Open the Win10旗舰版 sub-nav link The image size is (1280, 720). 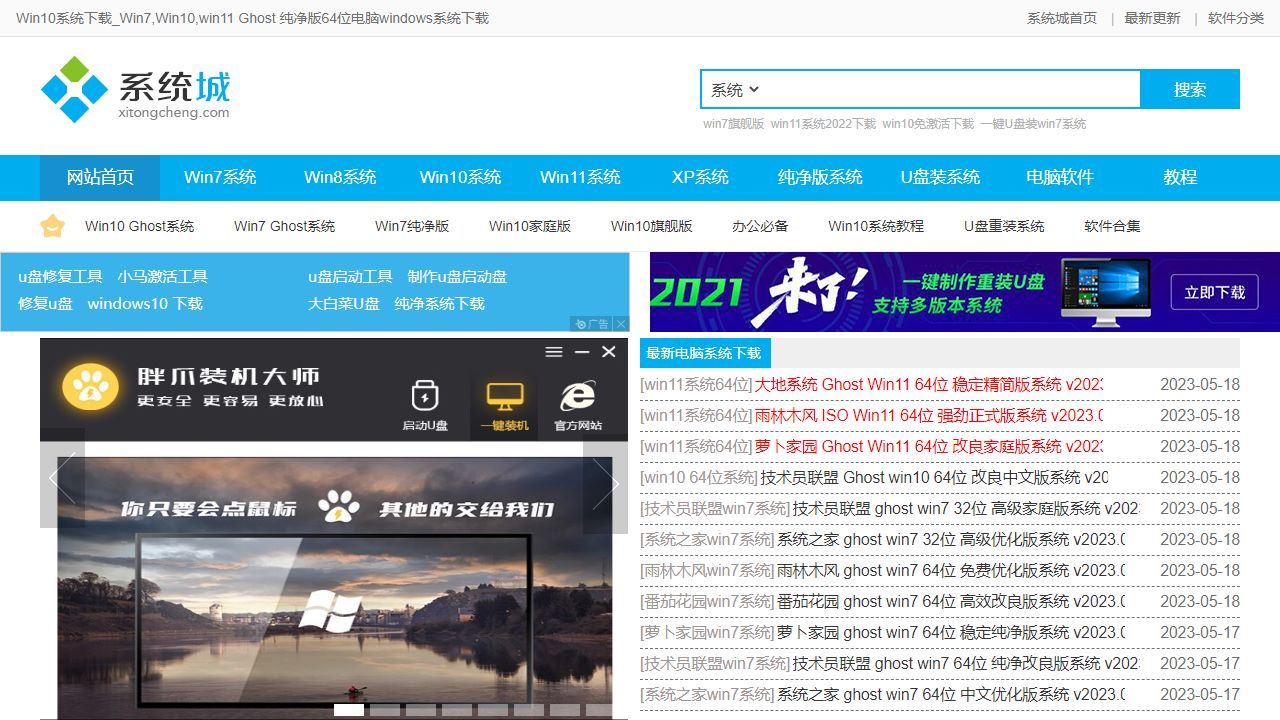tap(652, 226)
